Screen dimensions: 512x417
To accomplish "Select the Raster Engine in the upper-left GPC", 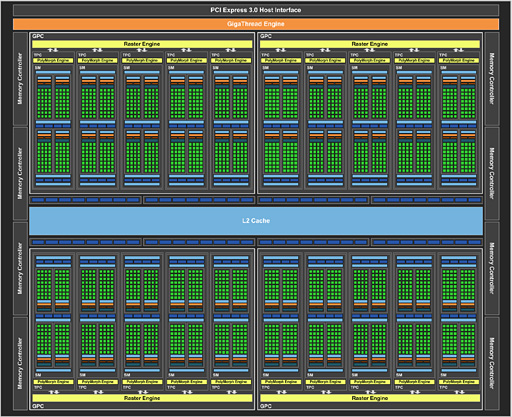I will [142, 44].
